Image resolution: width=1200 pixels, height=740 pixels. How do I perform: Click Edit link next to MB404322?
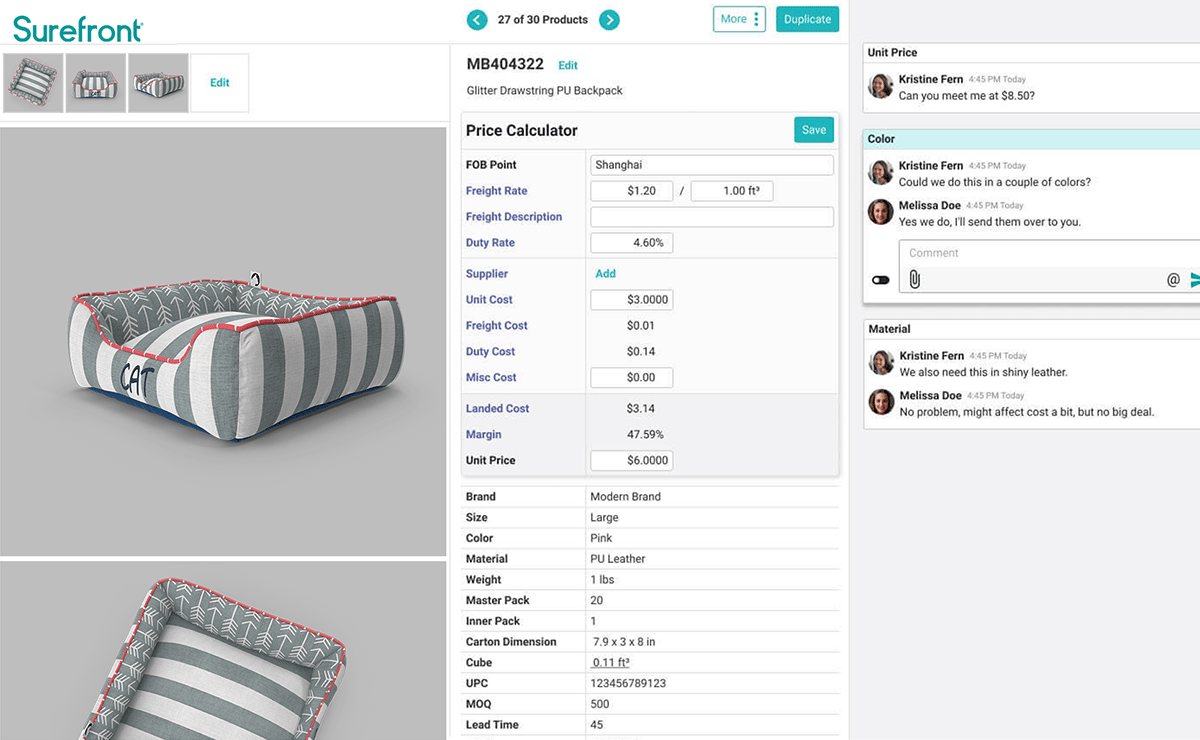[568, 66]
